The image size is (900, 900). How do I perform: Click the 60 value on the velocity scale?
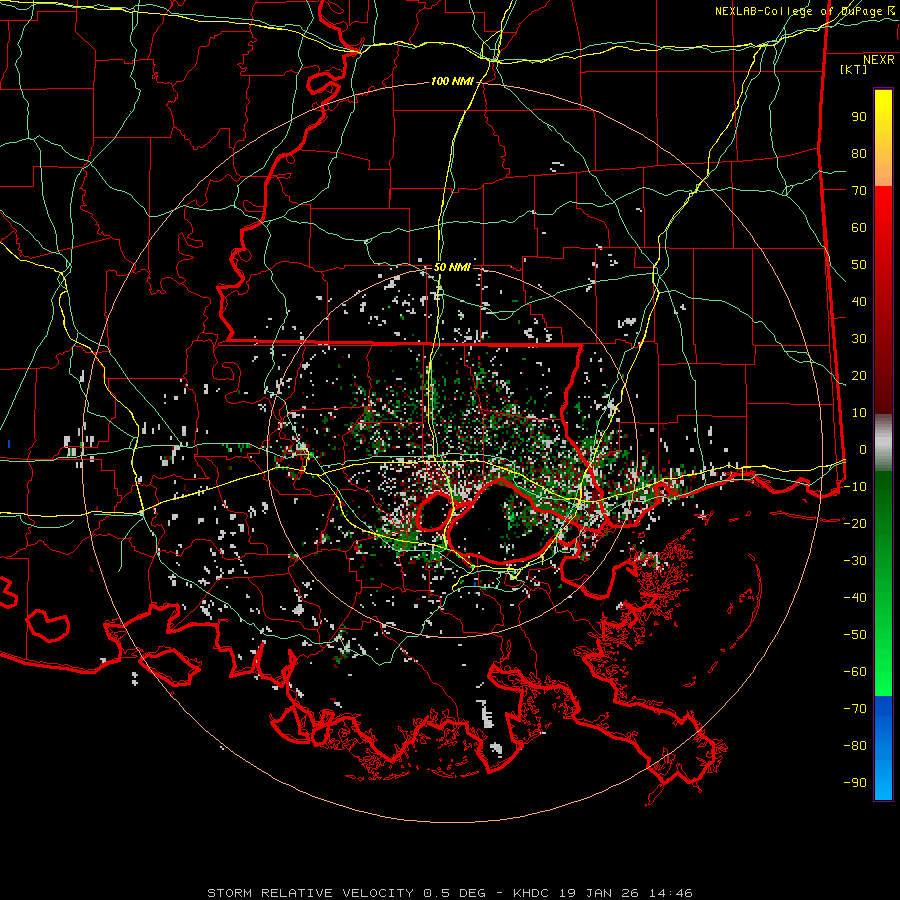pos(859,228)
